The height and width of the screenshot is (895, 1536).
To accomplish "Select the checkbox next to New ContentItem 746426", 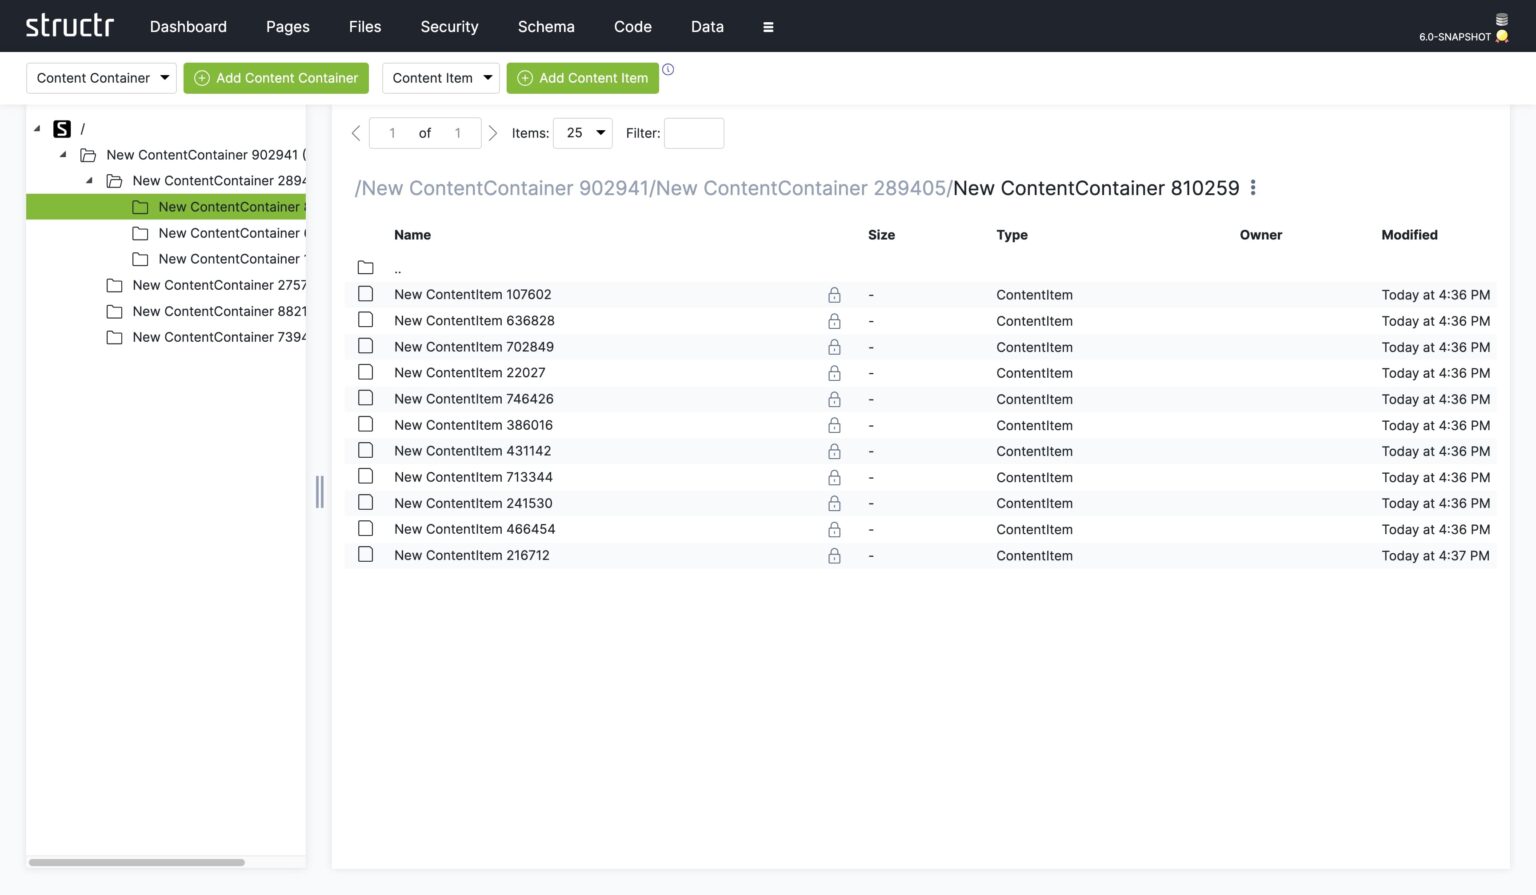I will pyautogui.click(x=365, y=397).
